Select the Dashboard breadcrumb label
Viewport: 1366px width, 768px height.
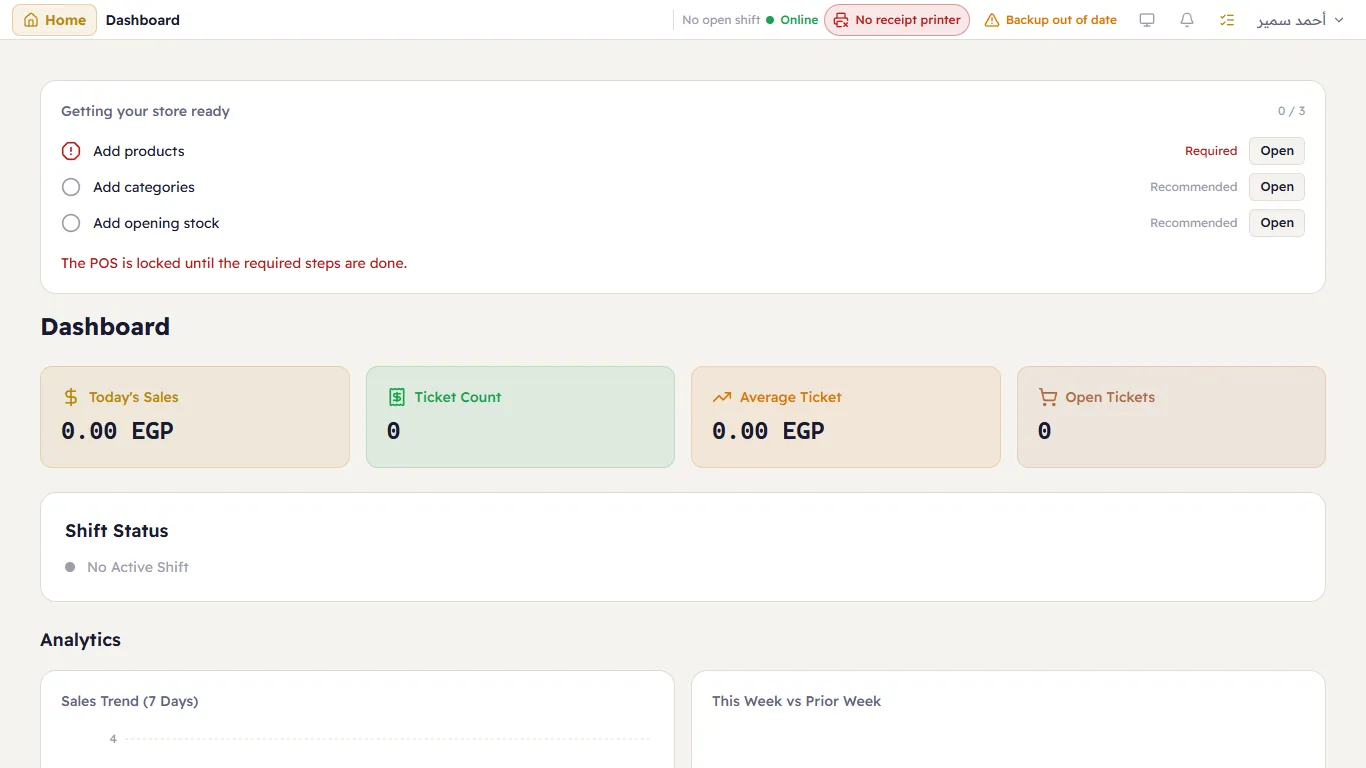tap(143, 20)
